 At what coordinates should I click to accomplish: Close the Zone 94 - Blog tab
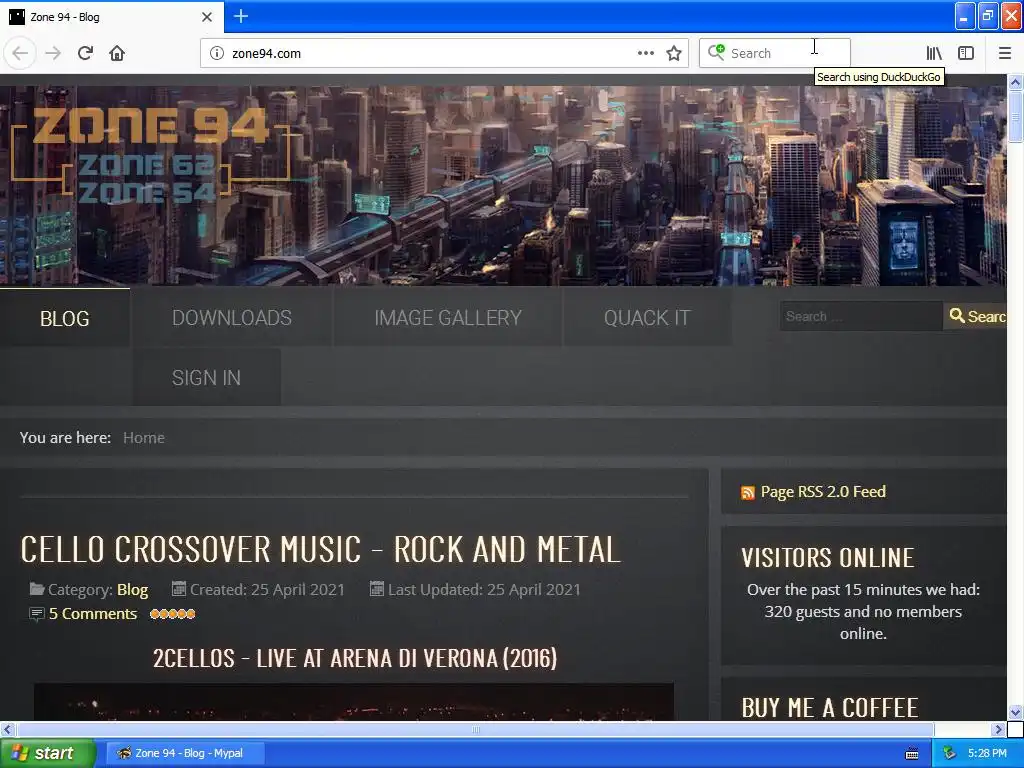[x=207, y=17]
